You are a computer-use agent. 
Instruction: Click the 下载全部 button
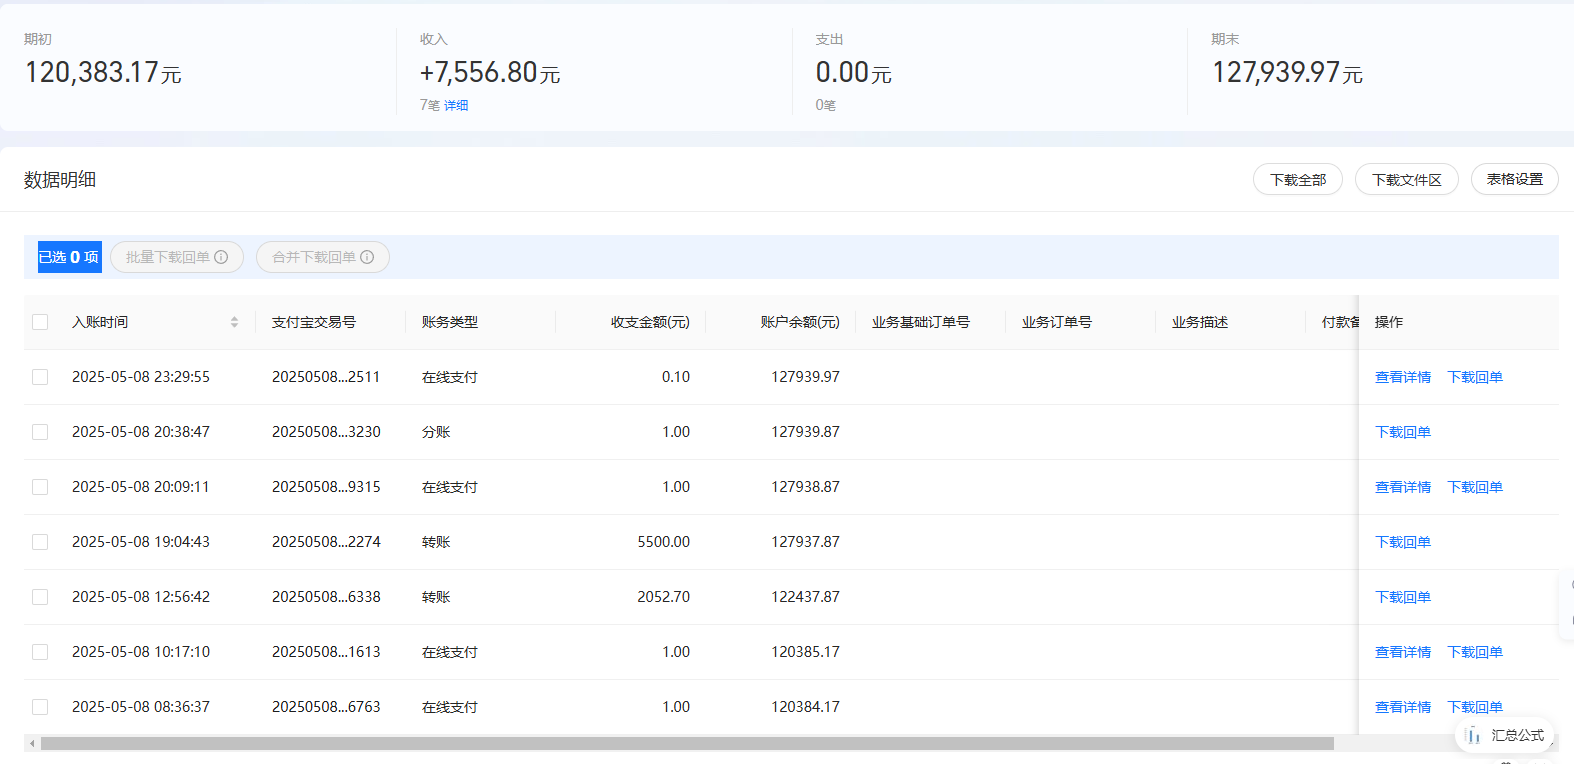(x=1297, y=180)
